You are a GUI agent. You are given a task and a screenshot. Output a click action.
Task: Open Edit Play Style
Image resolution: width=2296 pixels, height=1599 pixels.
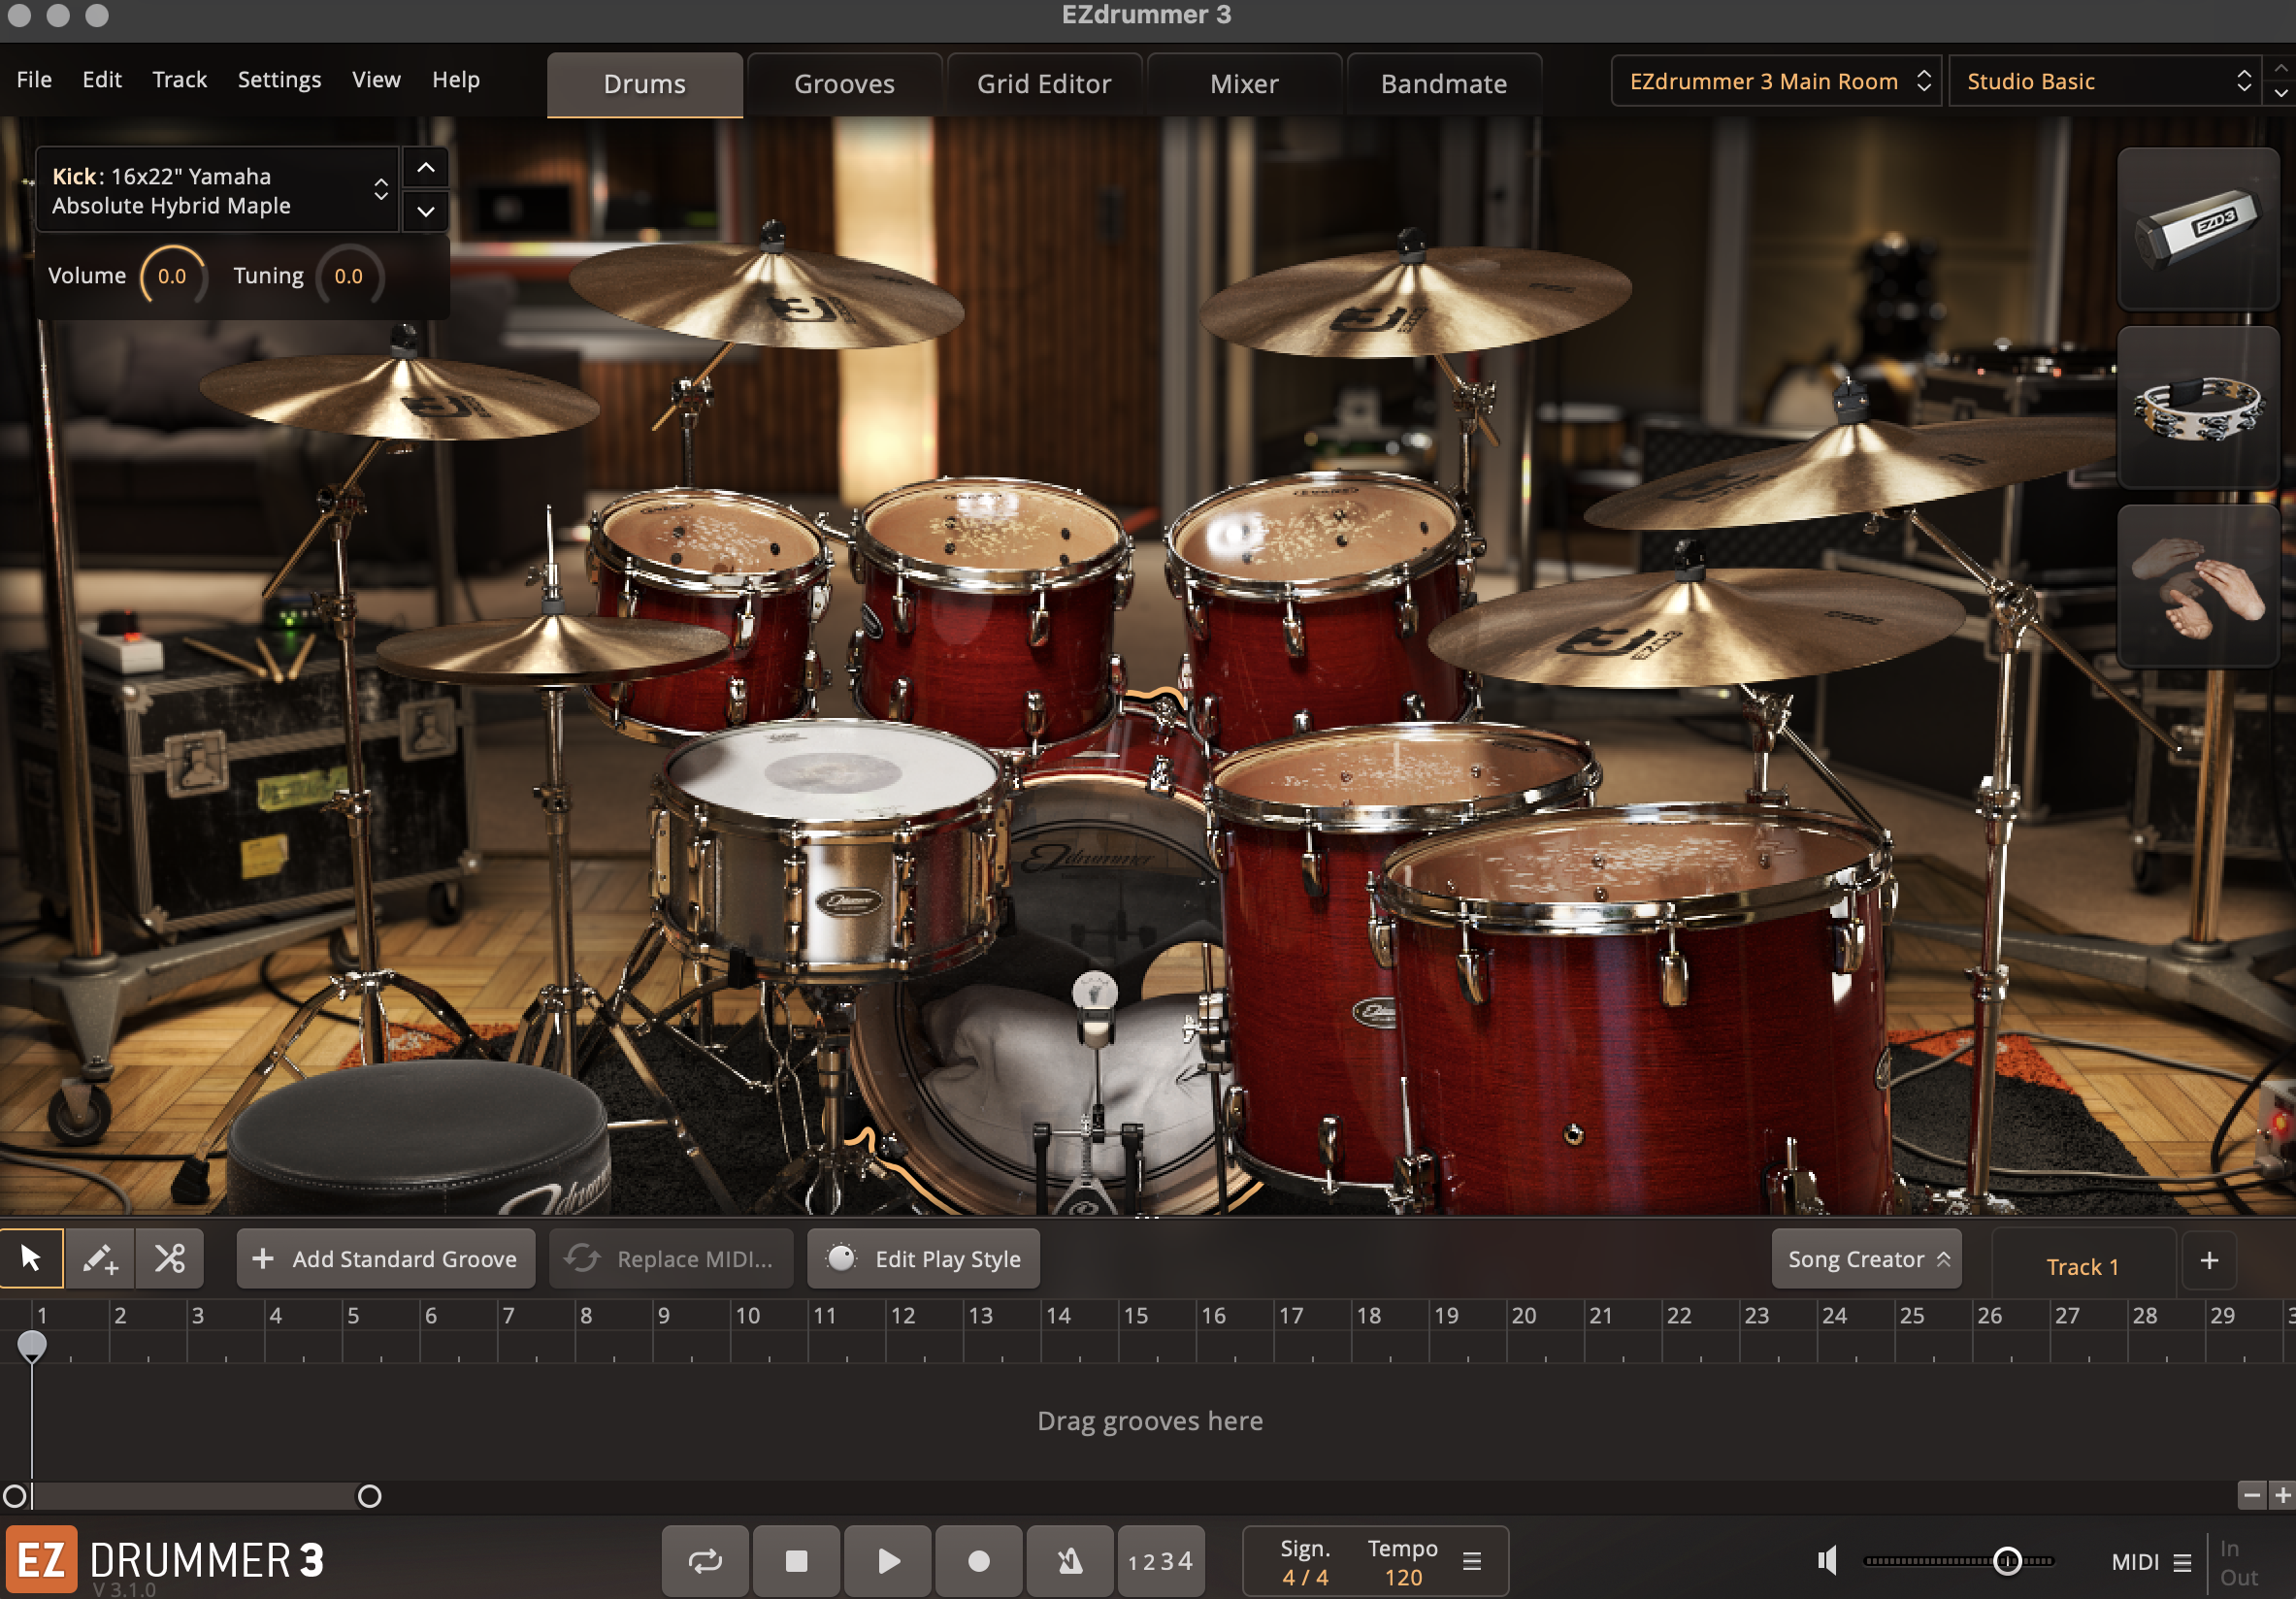[x=923, y=1258]
